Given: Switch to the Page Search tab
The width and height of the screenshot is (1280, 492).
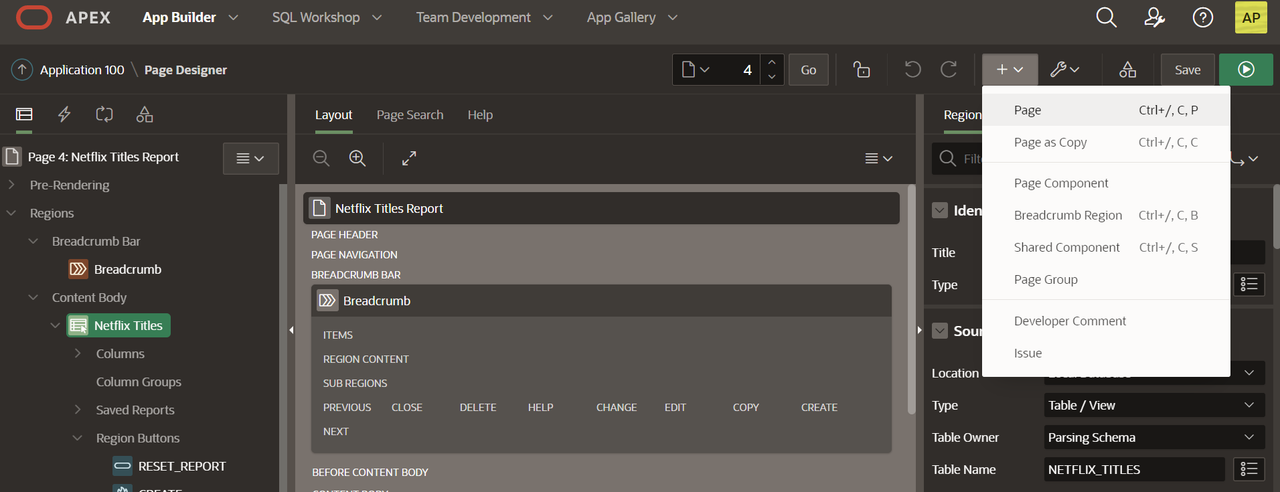Looking at the screenshot, I should (x=410, y=115).
